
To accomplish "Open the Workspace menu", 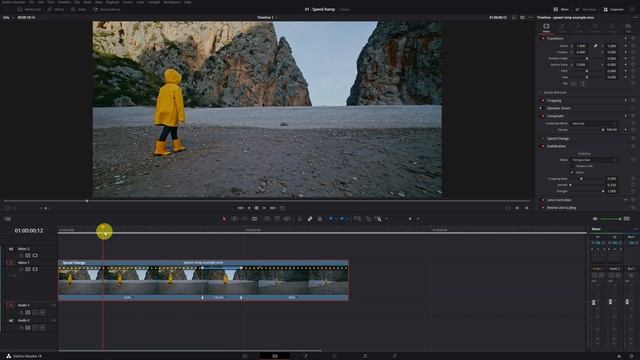I will pyautogui.click(x=172, y=2).
